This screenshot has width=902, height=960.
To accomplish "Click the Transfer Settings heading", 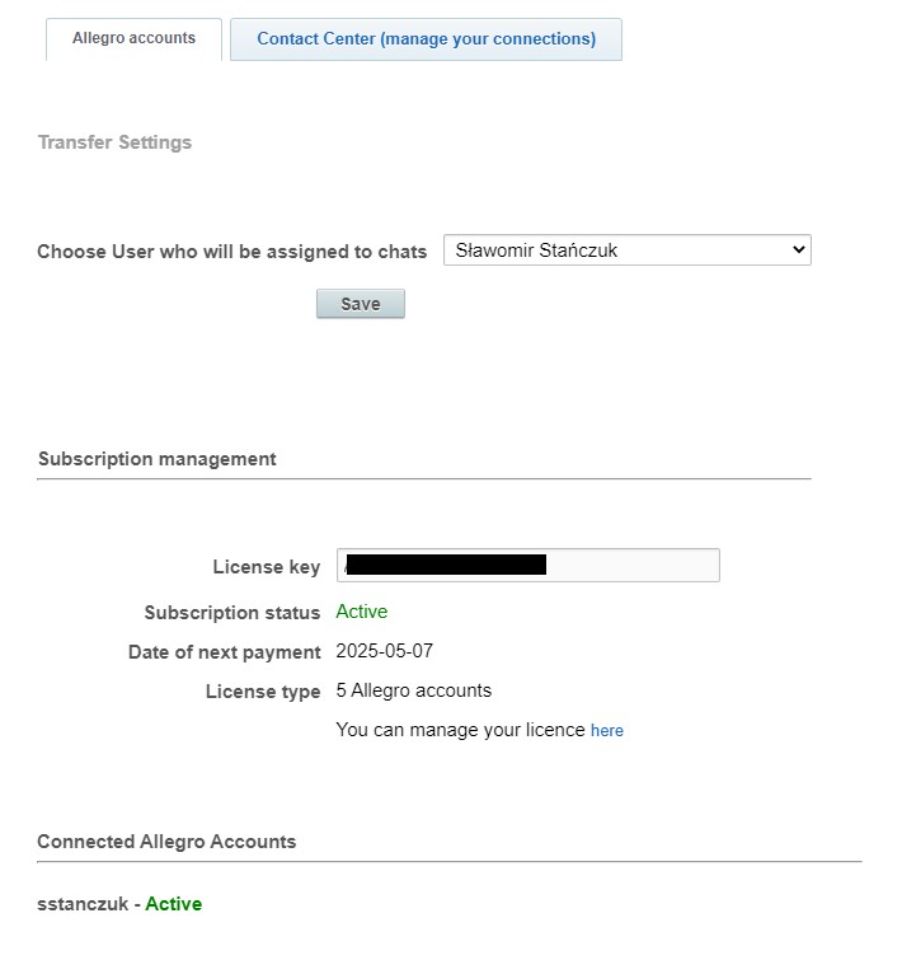I will pyautogui.click(x=114, y=143).
